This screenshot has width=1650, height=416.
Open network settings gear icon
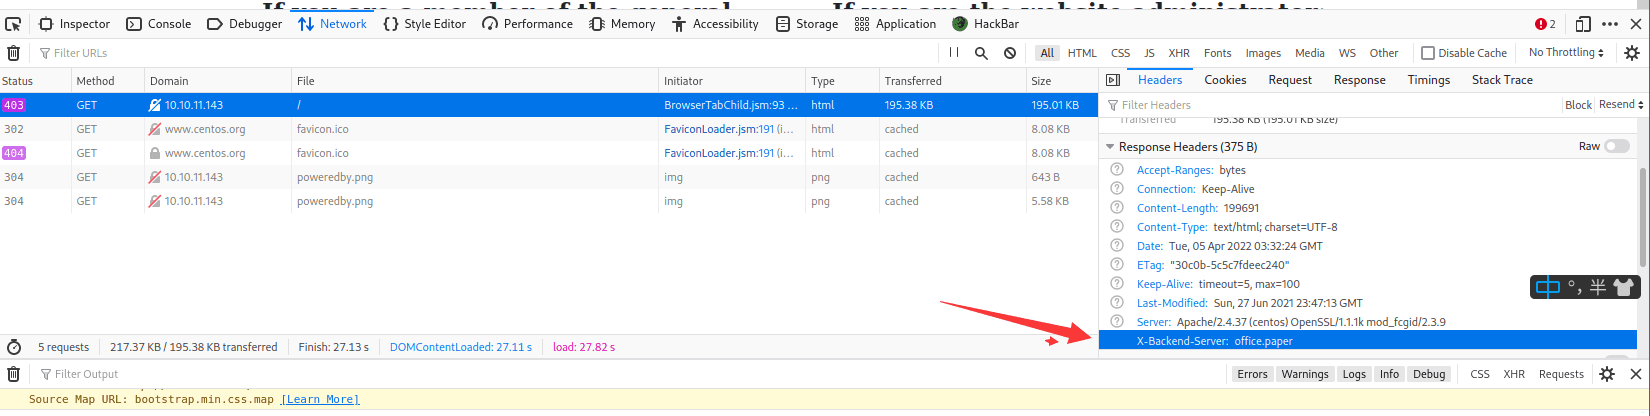point(1632,53)
